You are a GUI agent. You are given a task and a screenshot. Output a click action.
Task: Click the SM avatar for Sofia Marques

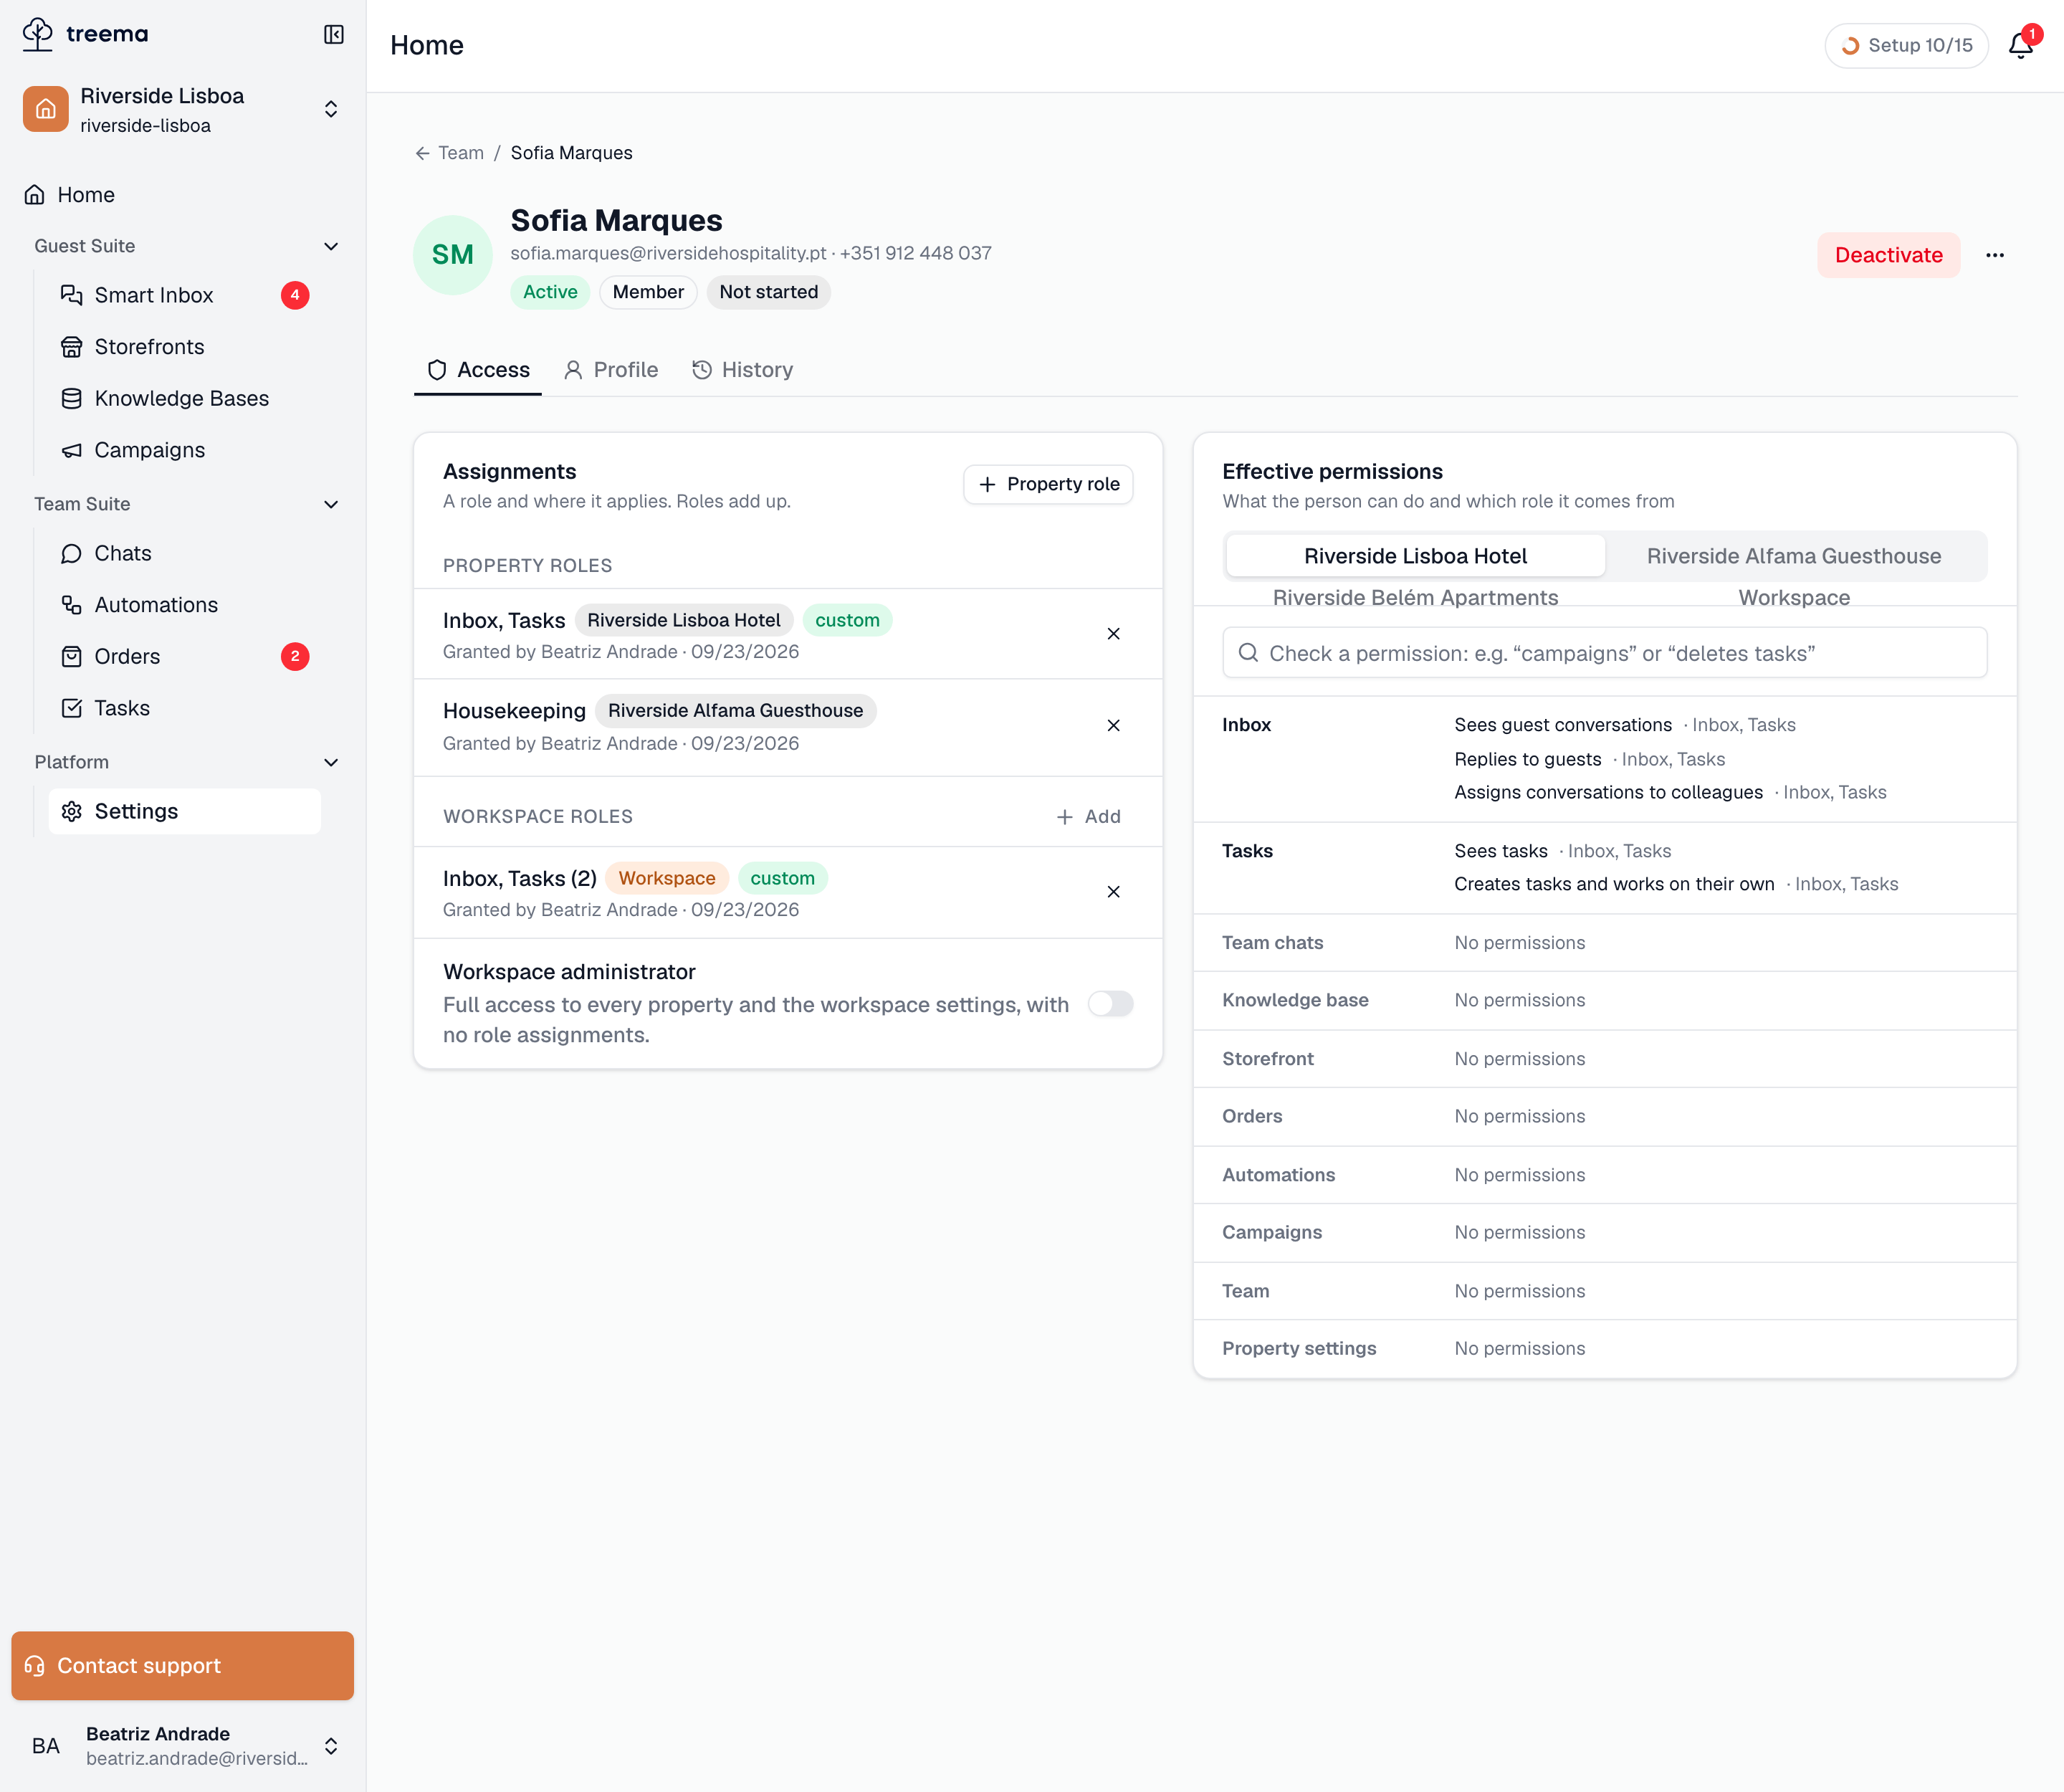click(453, 255)
